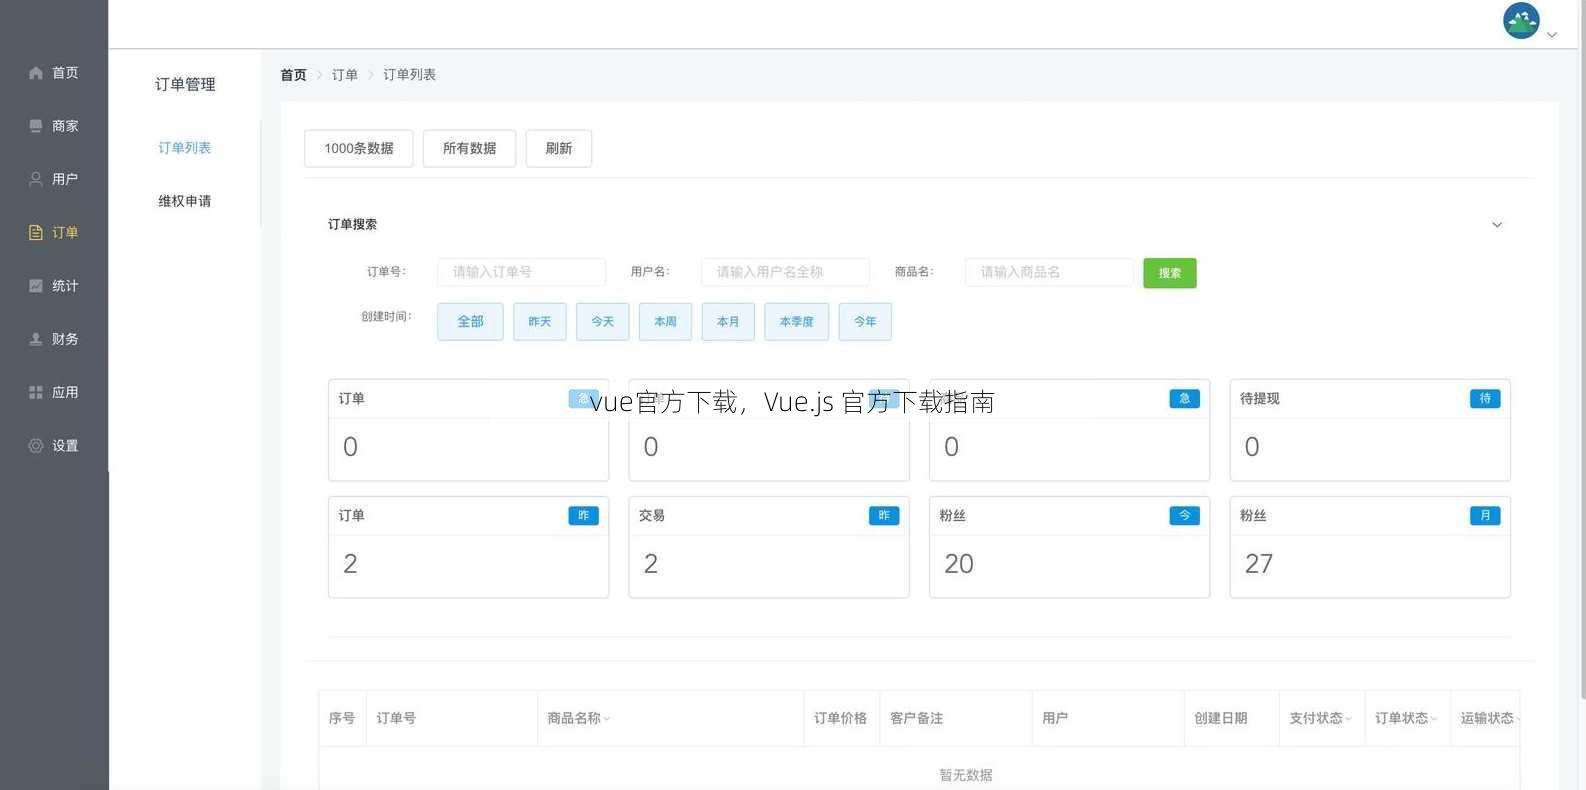Click the 待提现 card title
This screenshot has height=790, width=1586.
pos(1260,399)
